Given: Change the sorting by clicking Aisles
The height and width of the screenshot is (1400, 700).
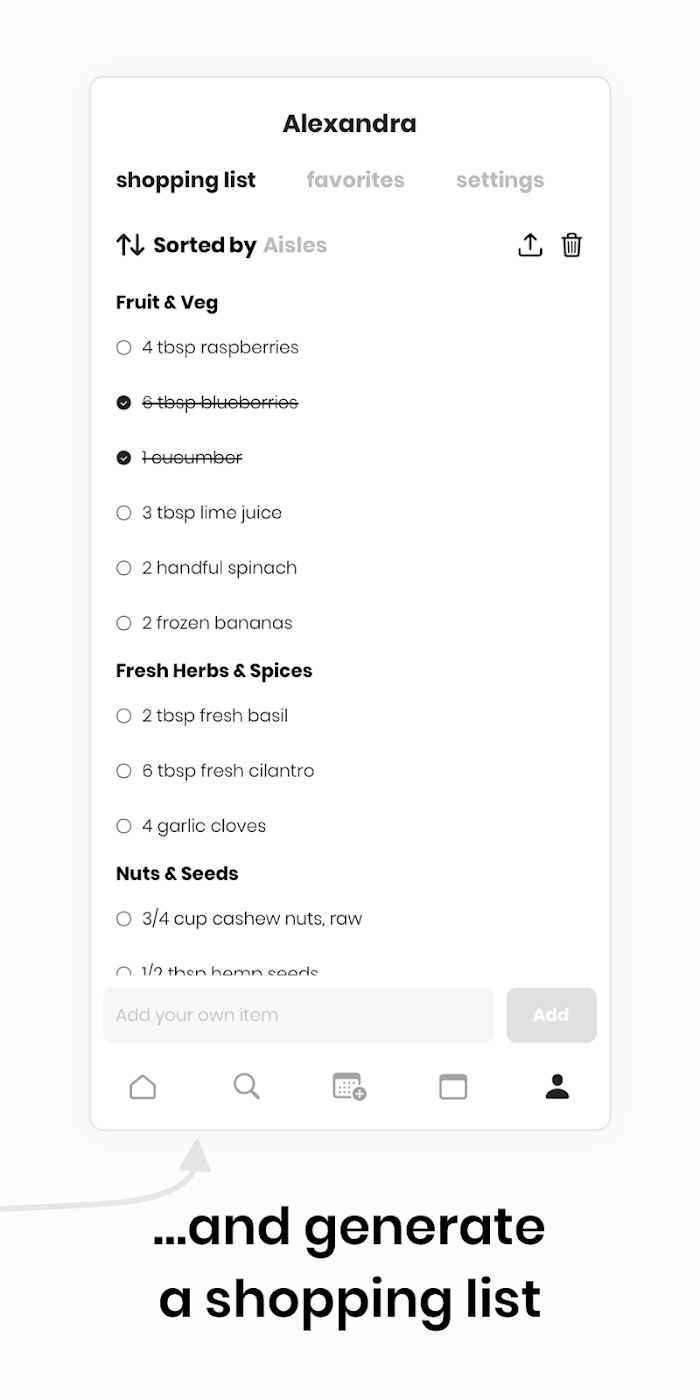Looking at the screenshot, I should pyautogui.click(x=295, y=245).
